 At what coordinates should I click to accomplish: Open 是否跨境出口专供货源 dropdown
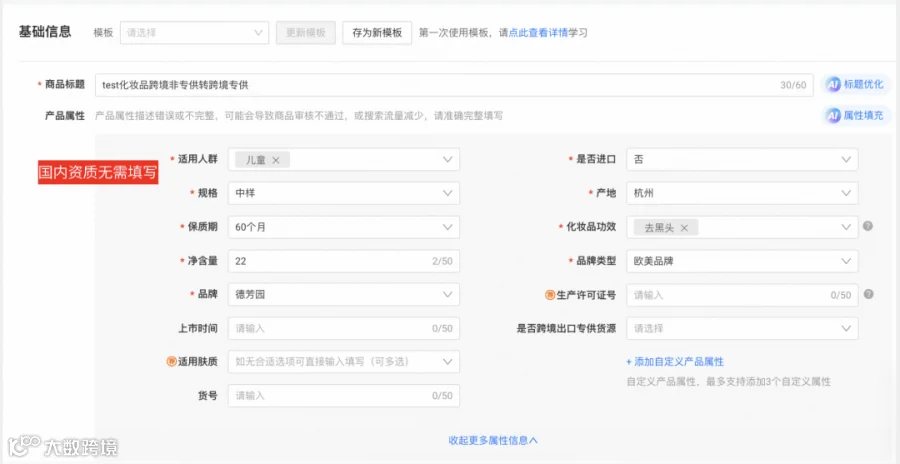point(742,328)
